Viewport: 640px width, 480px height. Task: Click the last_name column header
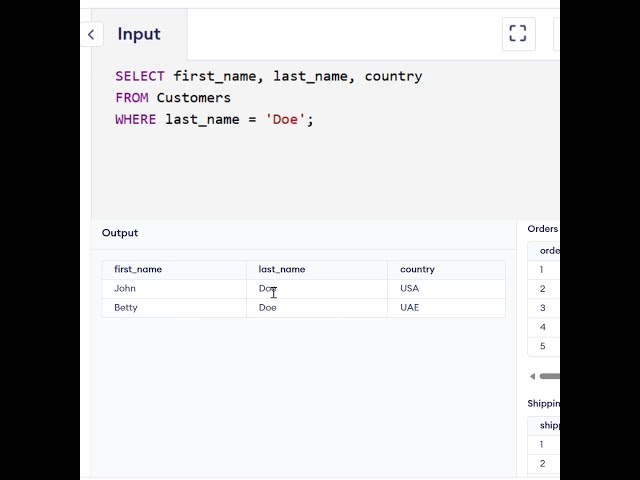tap(317, 269)
